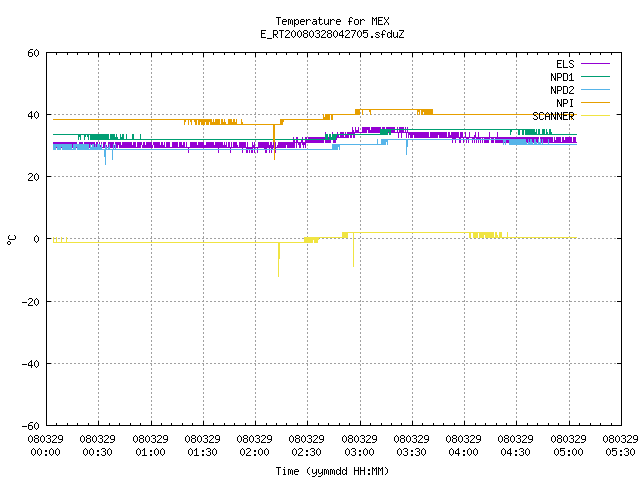Click the light-blue NPD2 legend line sample

pyautogui.click(x=596, y=89)
